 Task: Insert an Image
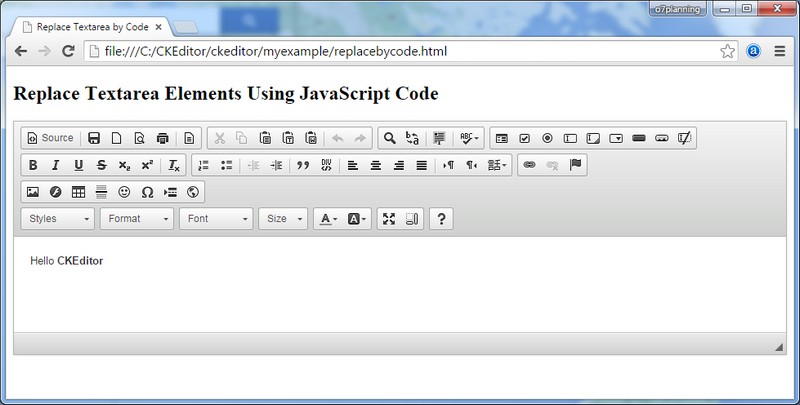click(33, 192)
